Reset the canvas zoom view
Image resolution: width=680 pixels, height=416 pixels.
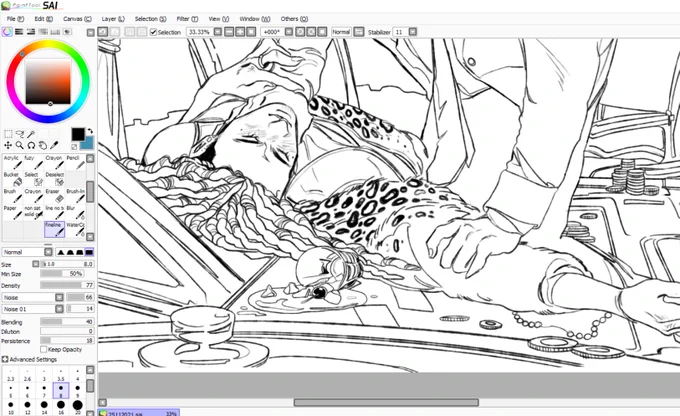(x=251, y=32)
